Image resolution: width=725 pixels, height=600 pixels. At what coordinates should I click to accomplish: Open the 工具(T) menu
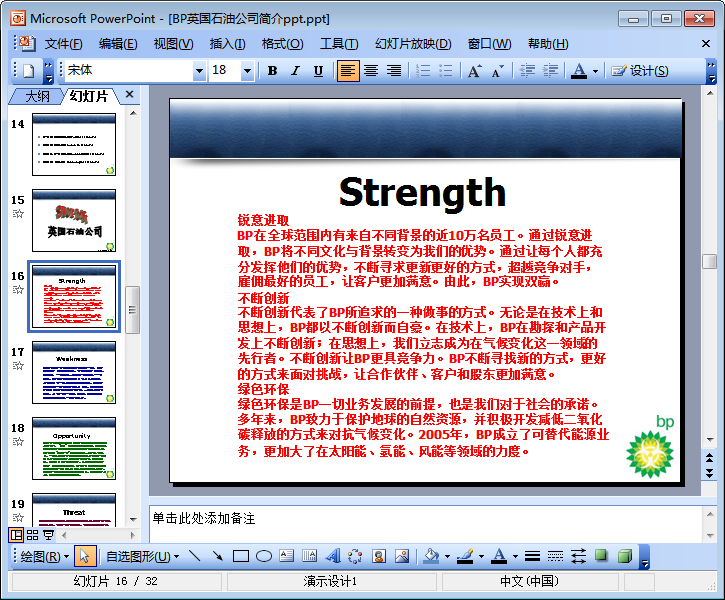339,44
